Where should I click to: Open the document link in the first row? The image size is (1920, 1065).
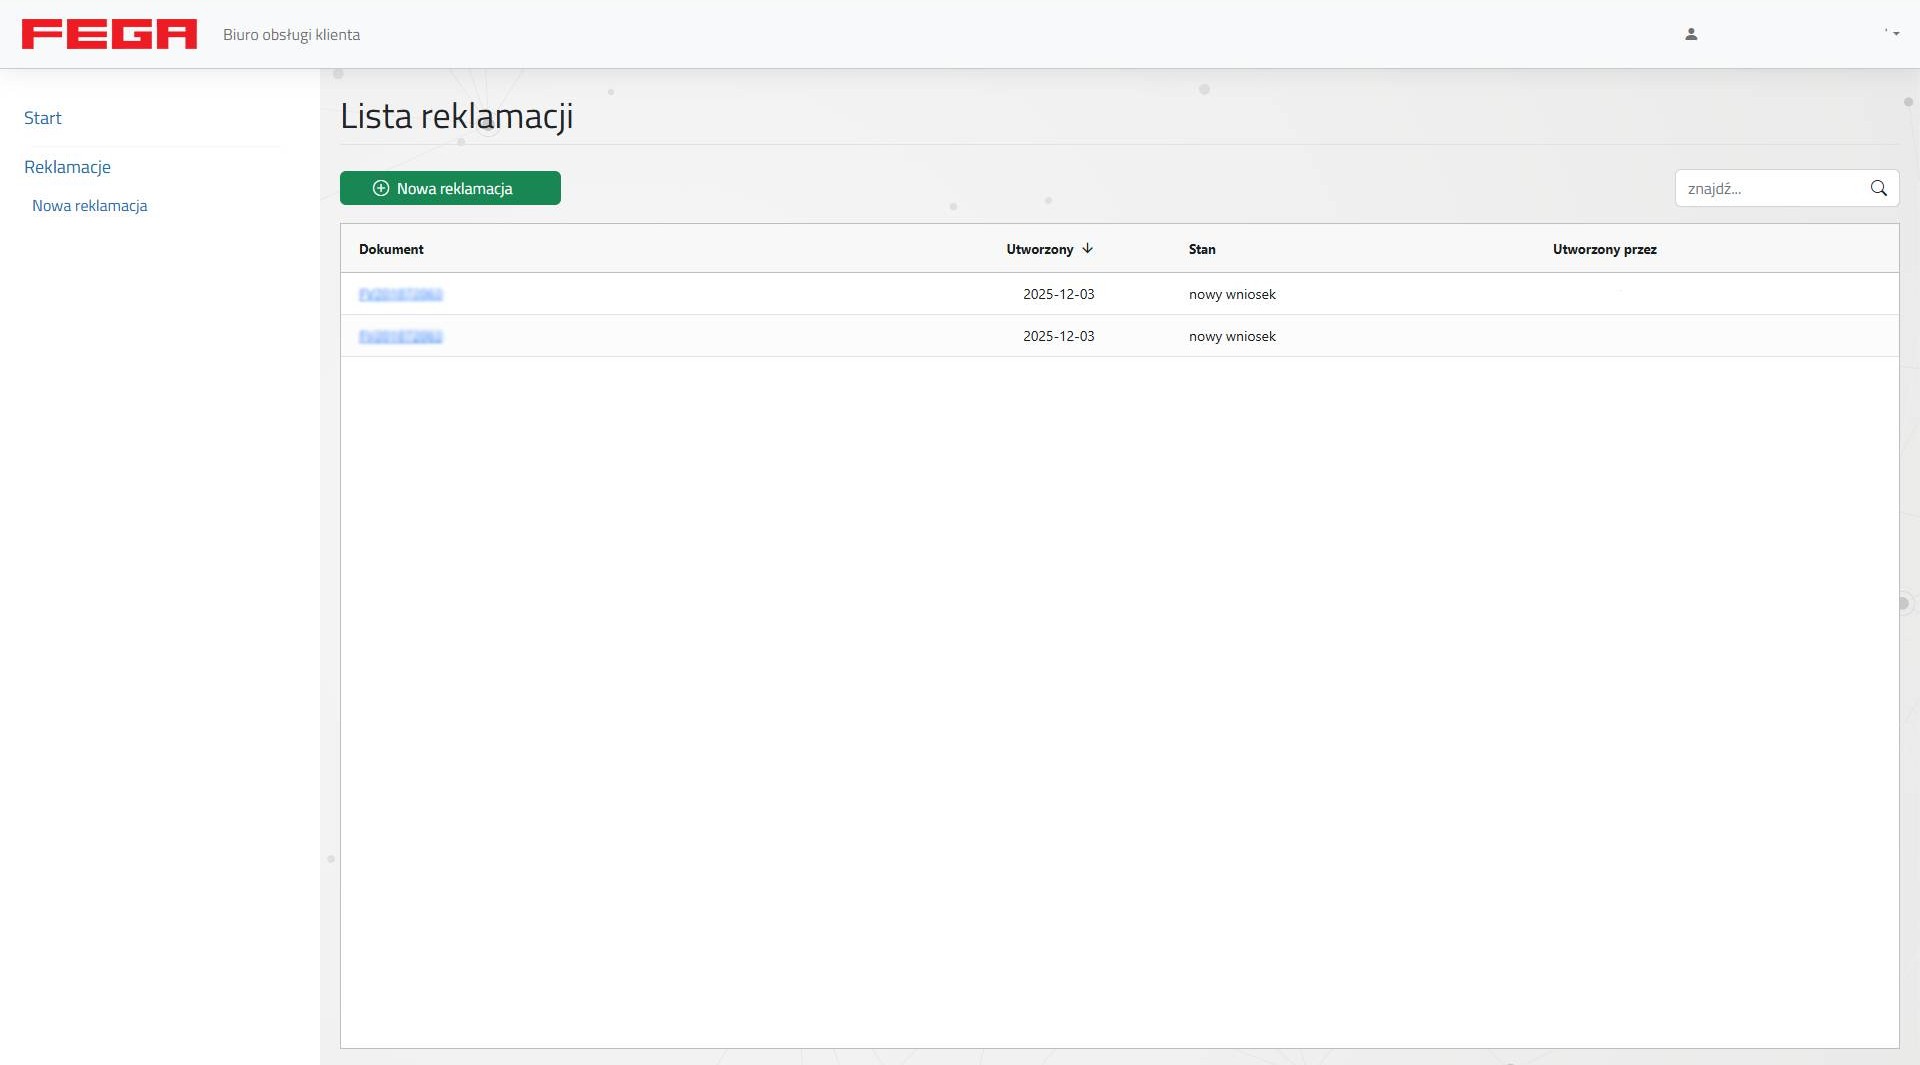tap(400, 294)
